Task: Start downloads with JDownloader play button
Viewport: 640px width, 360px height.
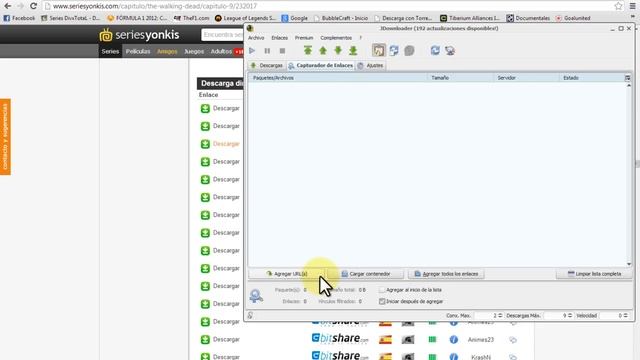Action: pos(252,51)
